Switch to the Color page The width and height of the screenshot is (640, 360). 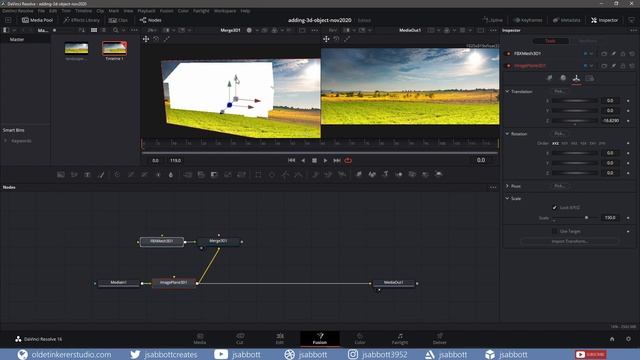tap(360, 338)
